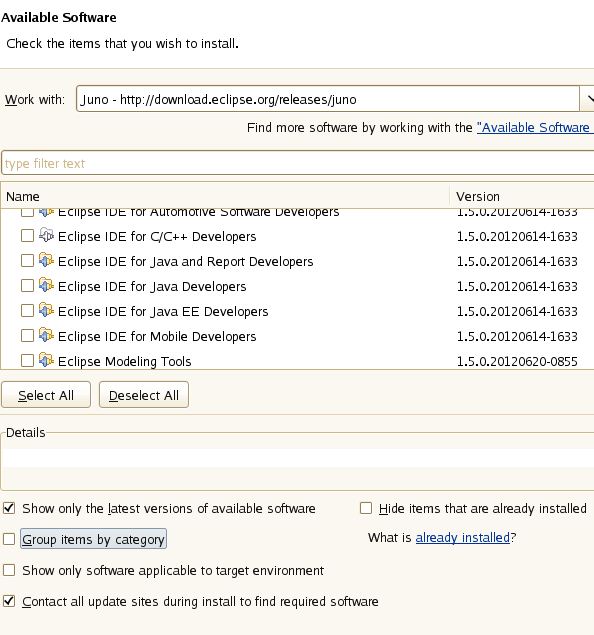Click the Java and Report Developers feature icon
This screenshot has height=635, width=594.
pos(46,260)
